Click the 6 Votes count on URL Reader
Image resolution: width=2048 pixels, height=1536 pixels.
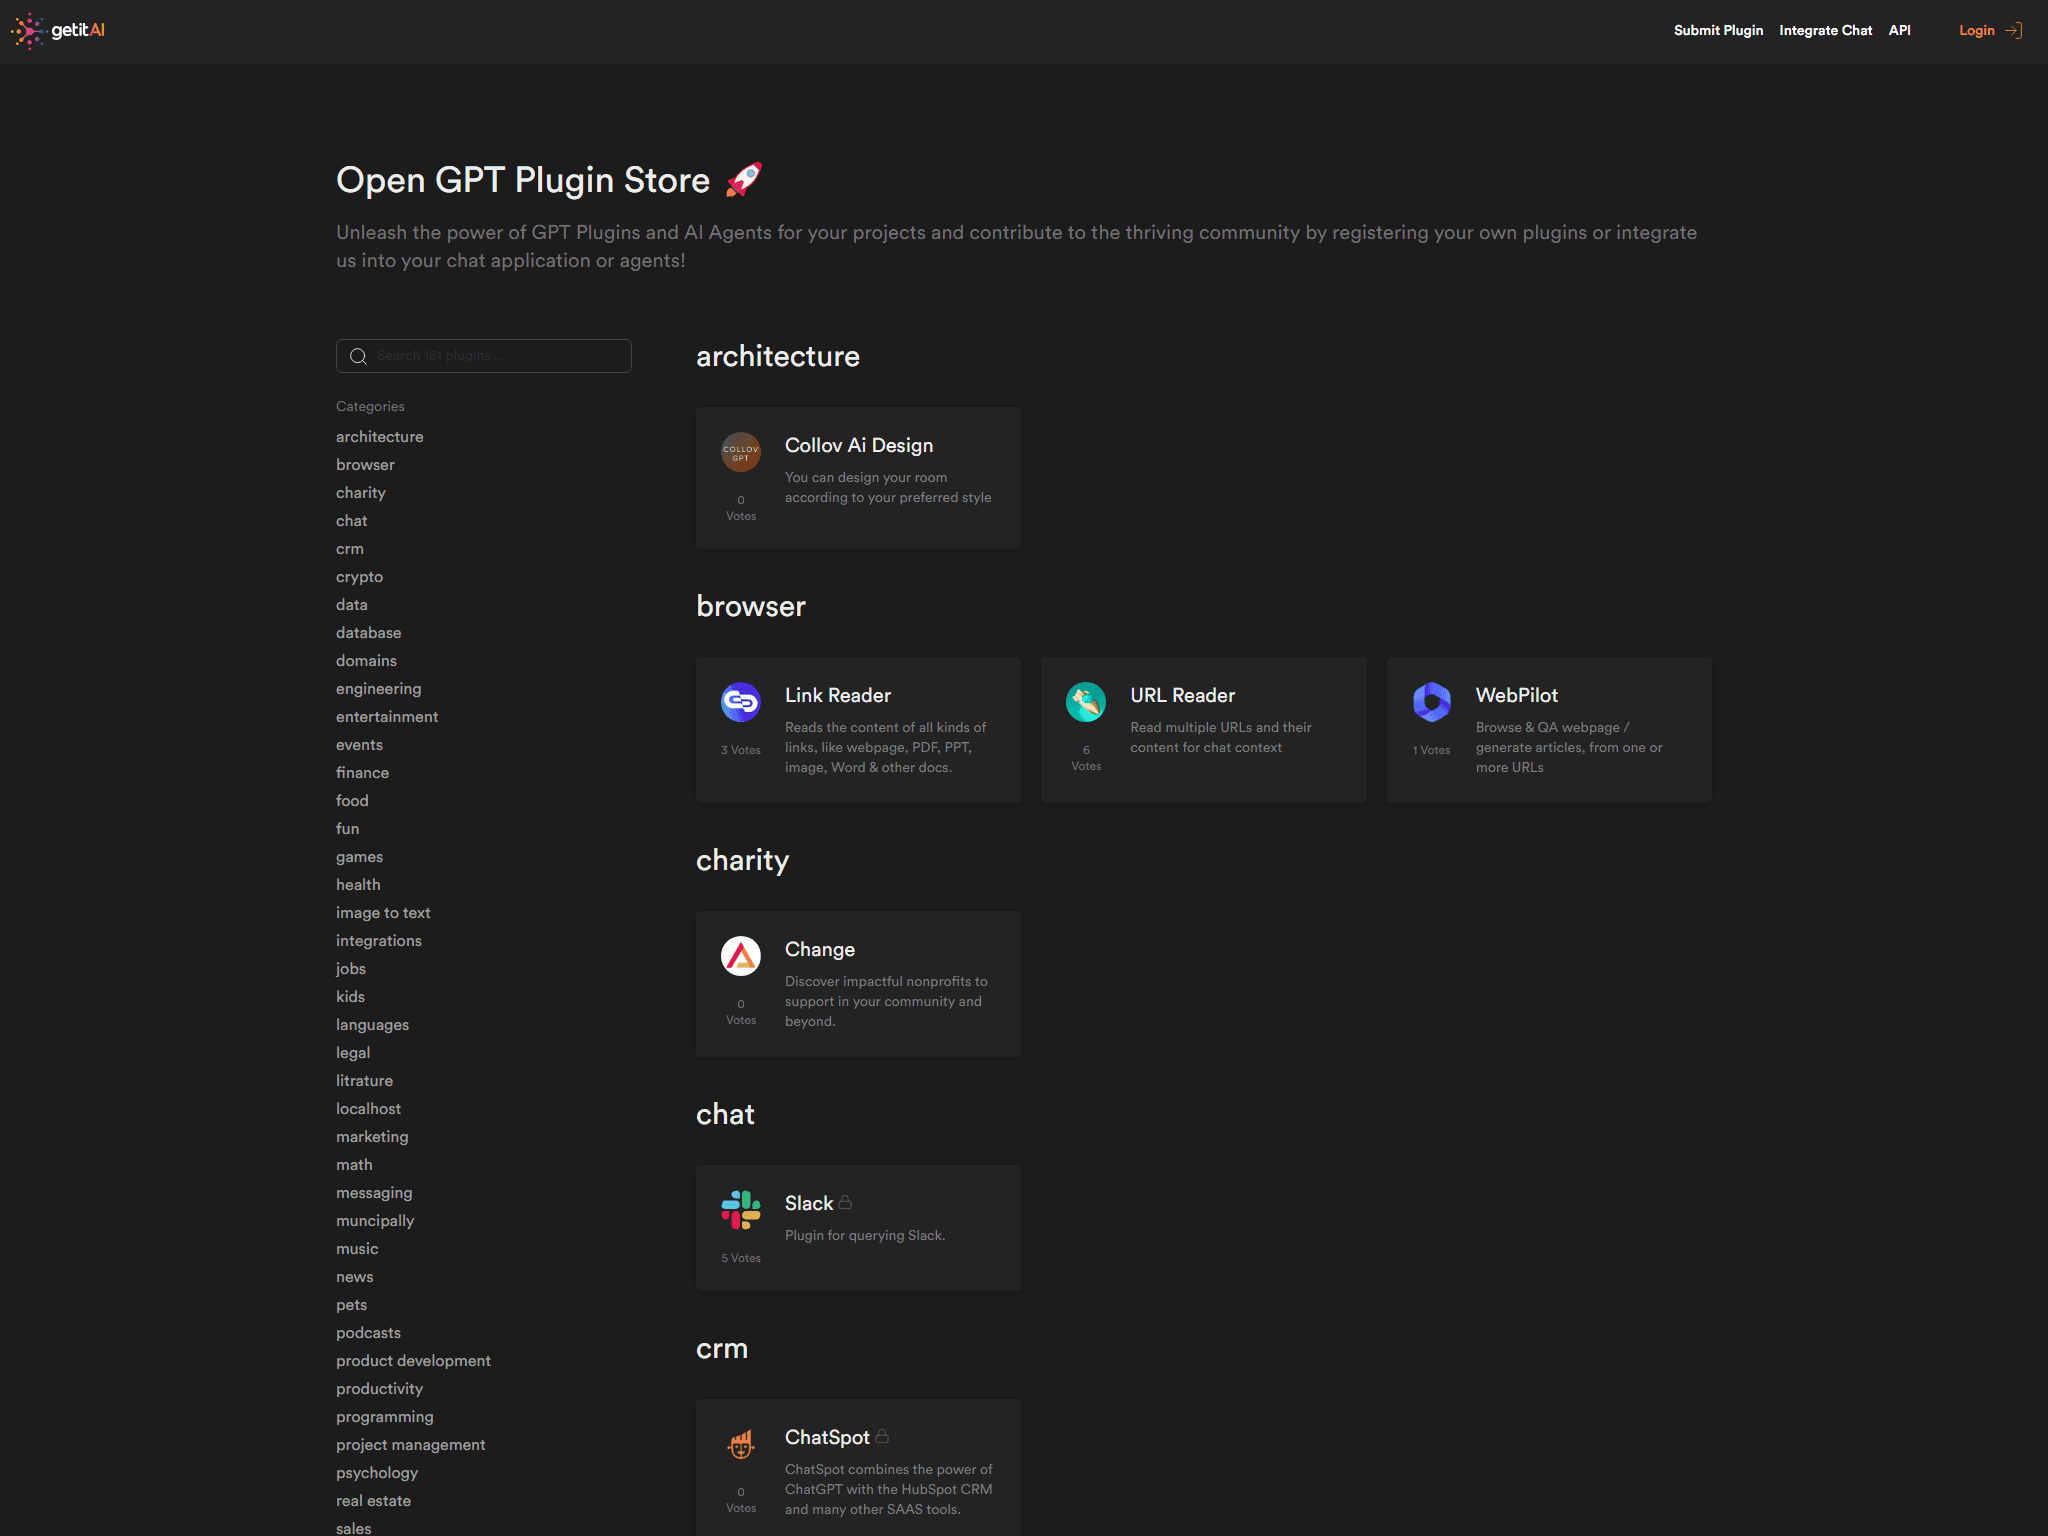(x=1086, y=758)
